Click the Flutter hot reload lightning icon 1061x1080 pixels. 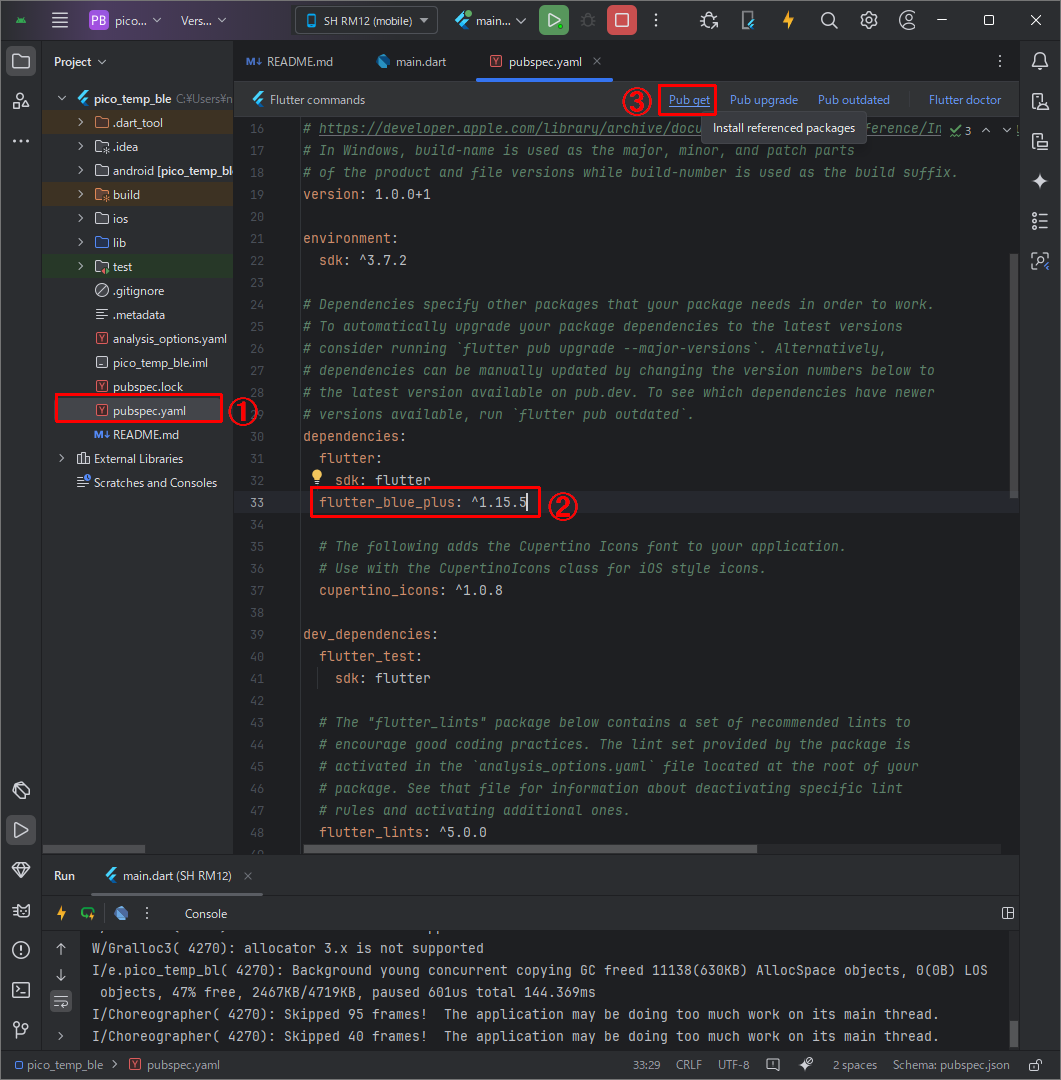coord(788,21)
